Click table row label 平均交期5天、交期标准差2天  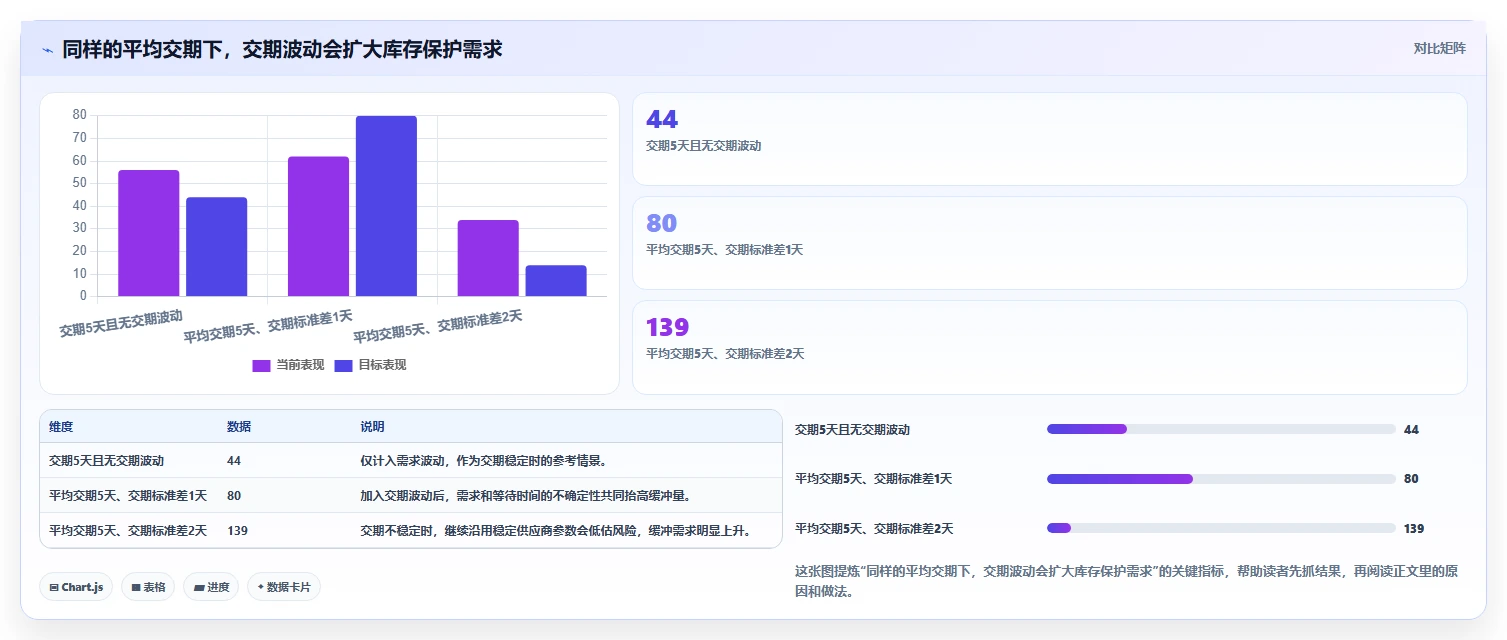coord(128,530)
